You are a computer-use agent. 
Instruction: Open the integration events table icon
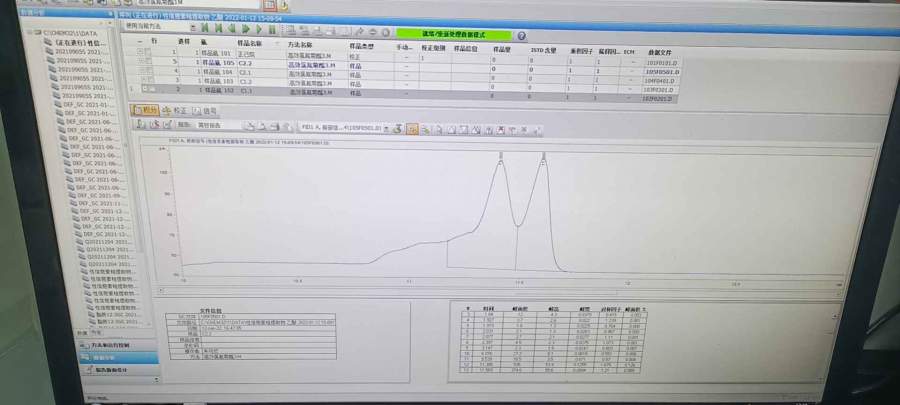168,124
